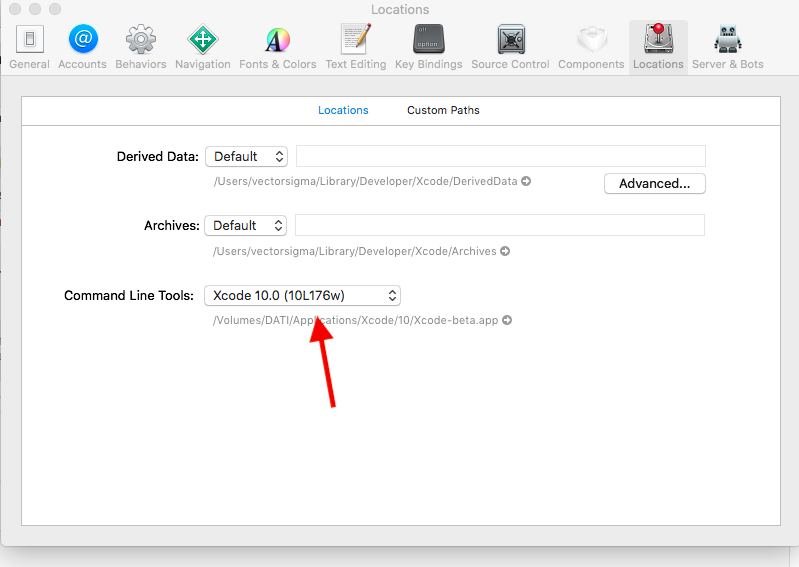Viewport: 799px width, 567px height.
Task: Click the Advanced... button
Action: point(655,183)
